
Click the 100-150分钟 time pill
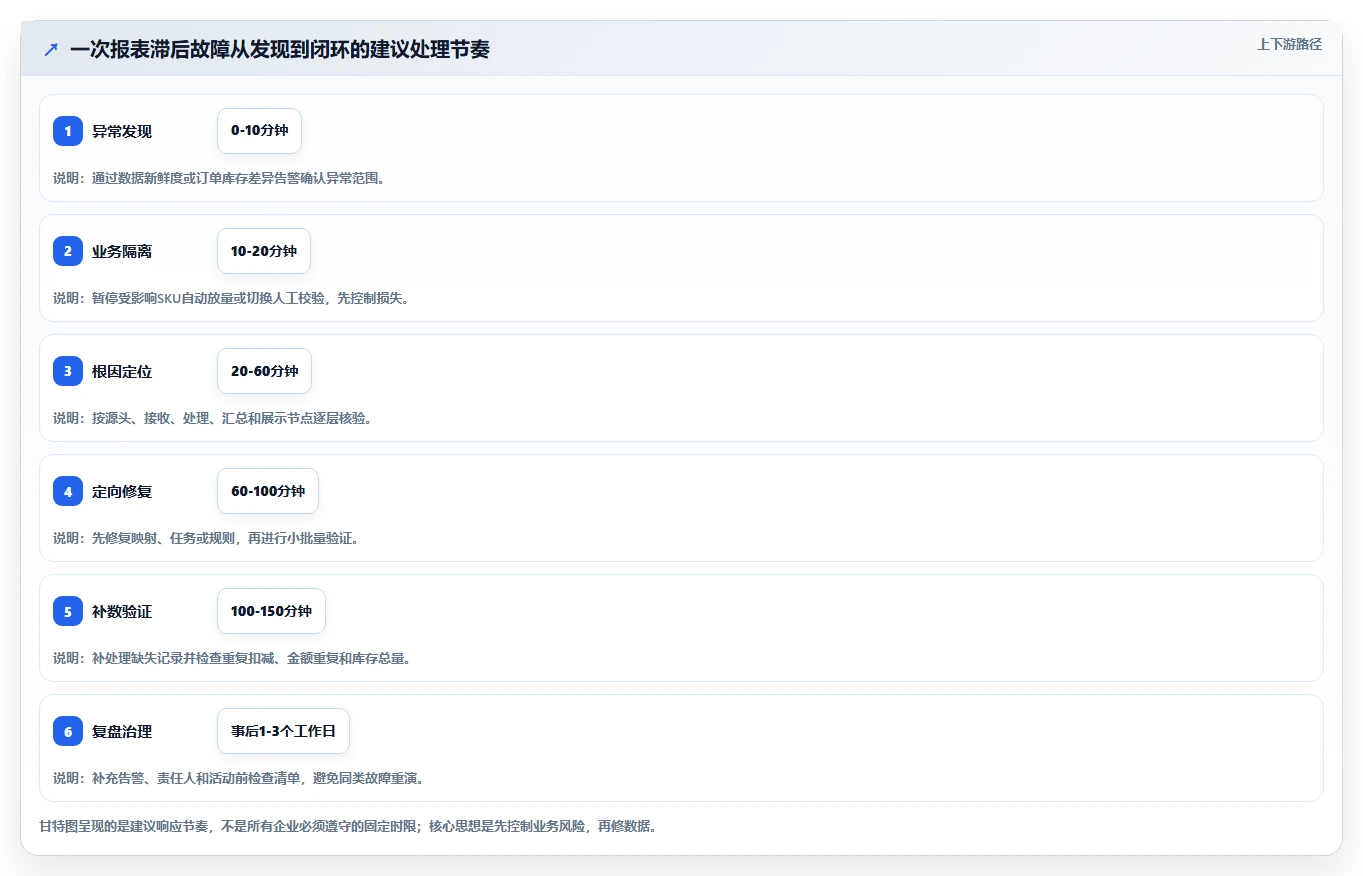click(271, 611)
